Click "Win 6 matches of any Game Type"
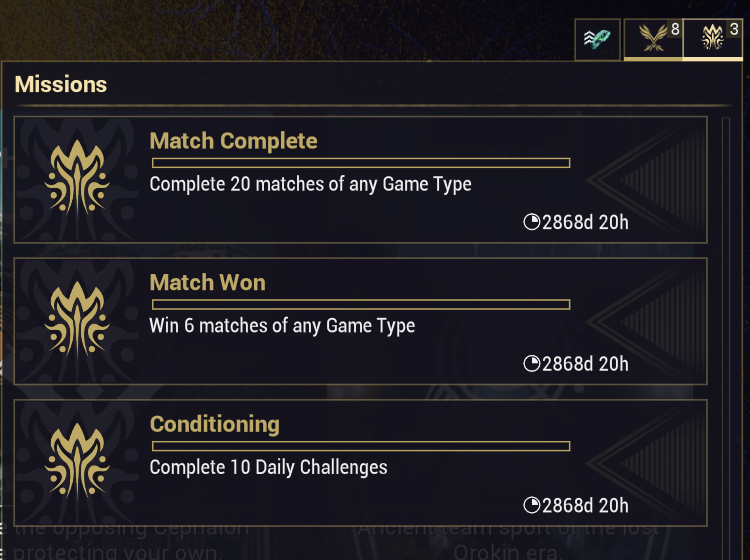 point(282,326)
